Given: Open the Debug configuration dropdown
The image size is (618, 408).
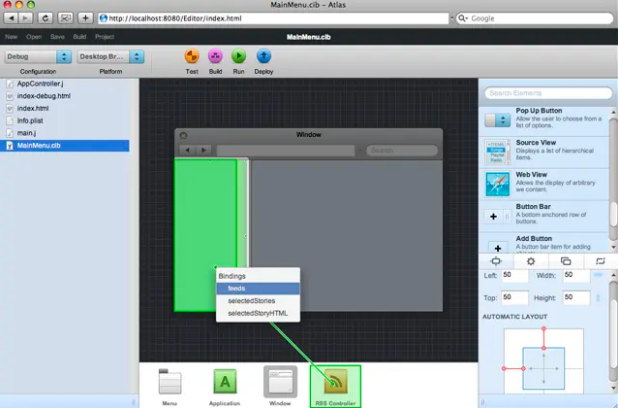Looking at the screenshot, I should coord(38,57).
